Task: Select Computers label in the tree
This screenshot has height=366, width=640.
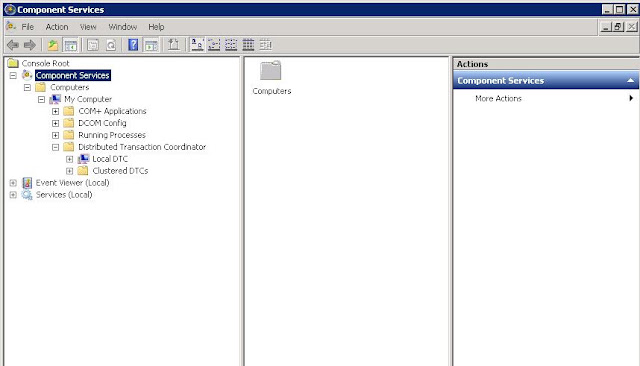Action: tap(69, 87)
